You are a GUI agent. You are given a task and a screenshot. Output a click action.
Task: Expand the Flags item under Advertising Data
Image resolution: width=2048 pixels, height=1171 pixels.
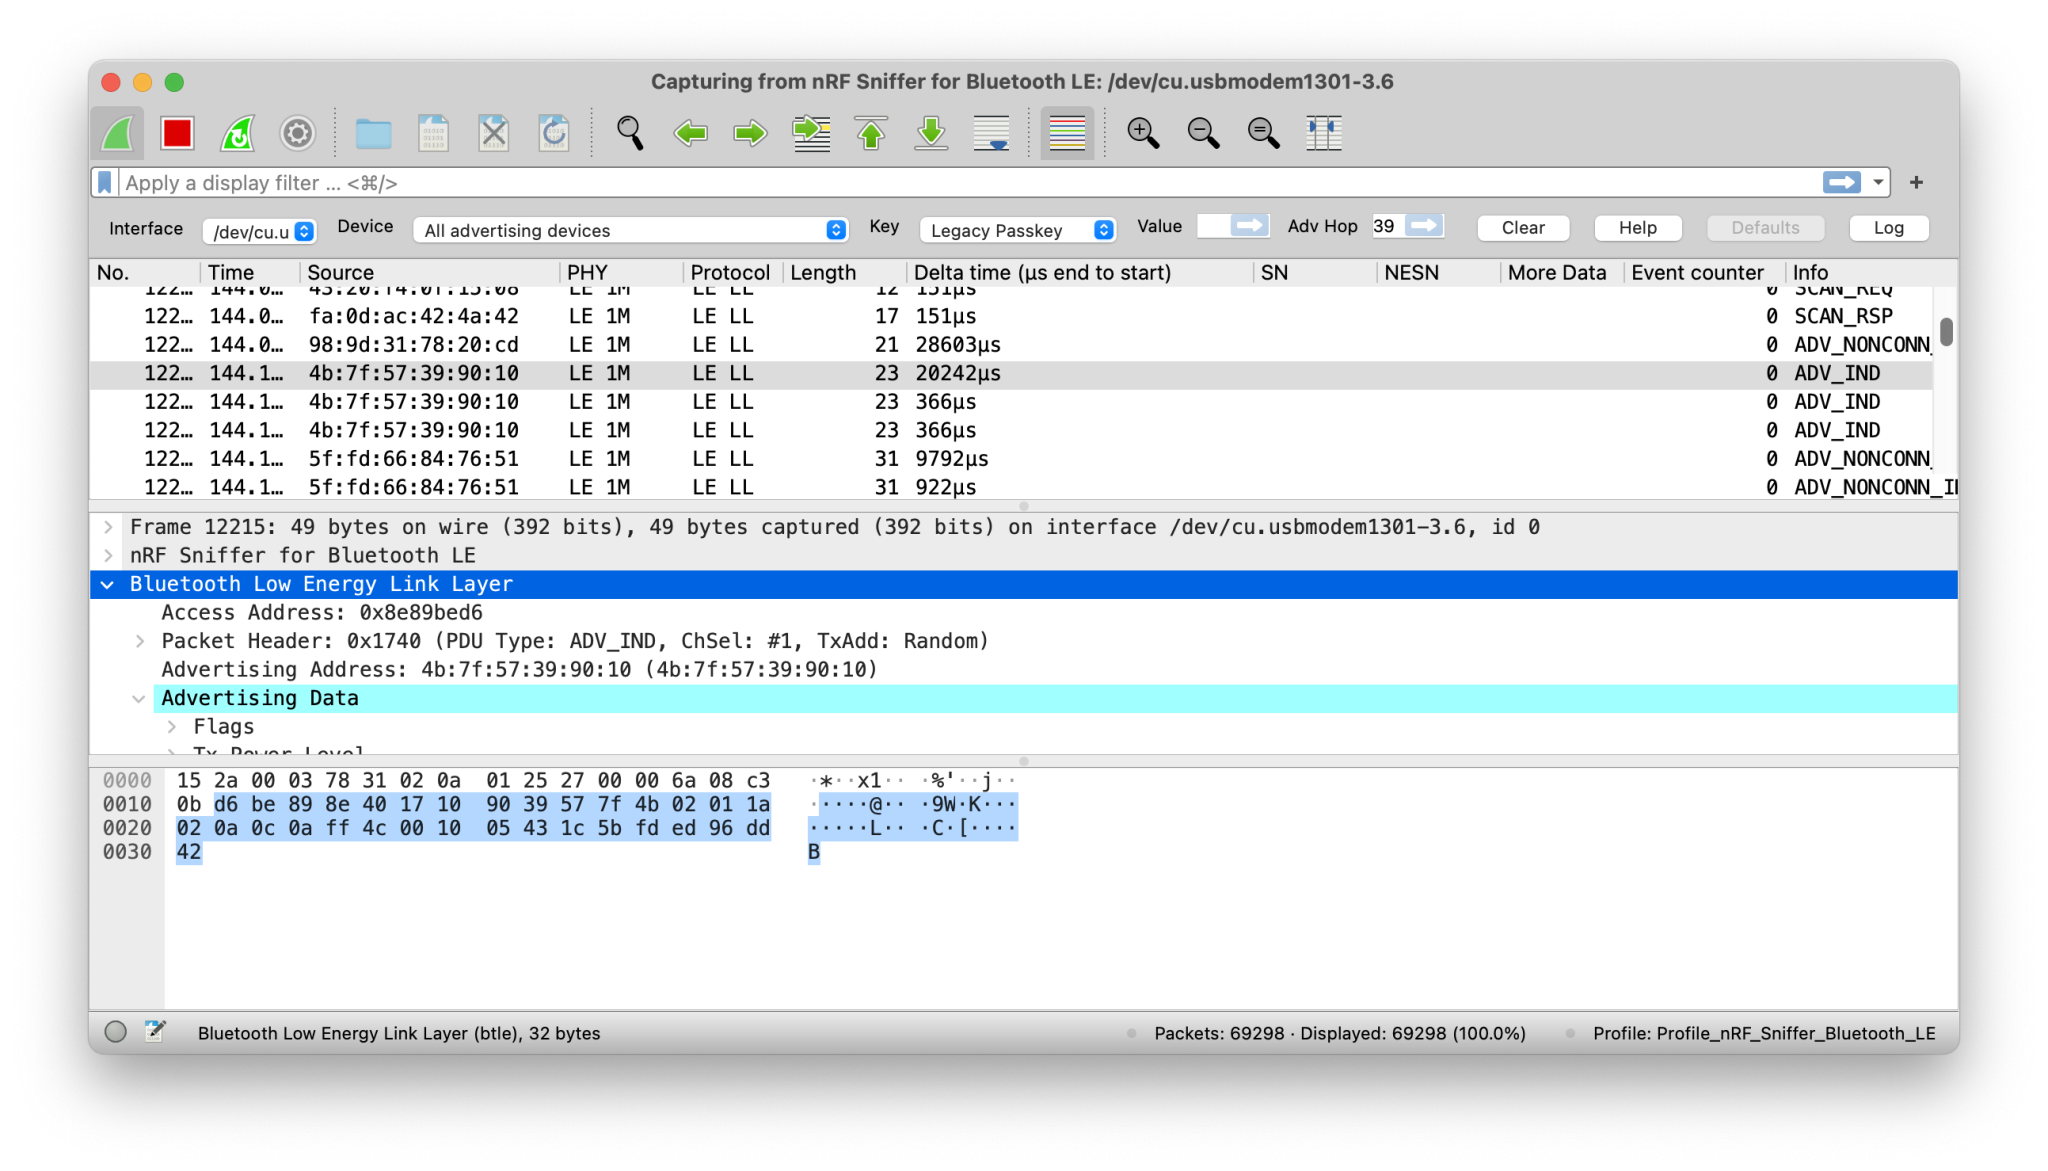pyautogui.click(x=172, y=726)
